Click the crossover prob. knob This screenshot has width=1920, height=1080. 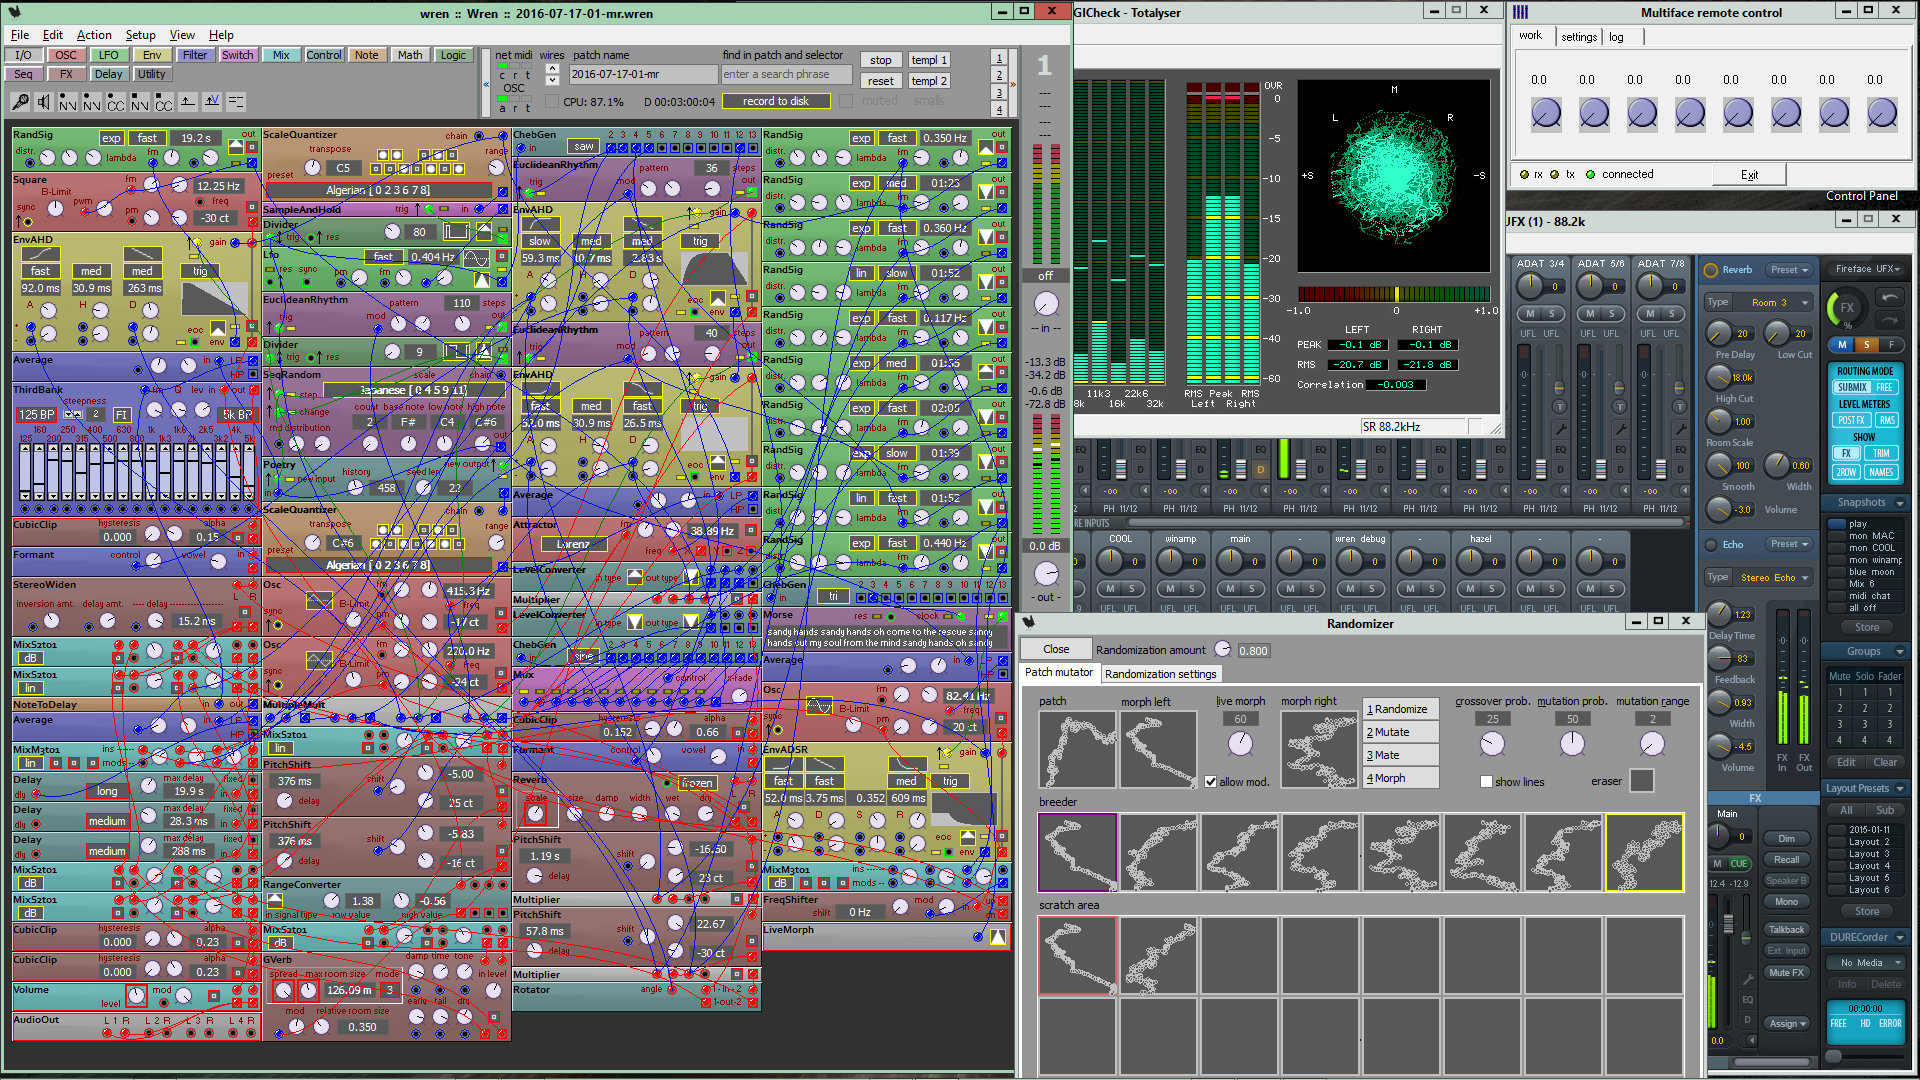(x=1492, y=744)
